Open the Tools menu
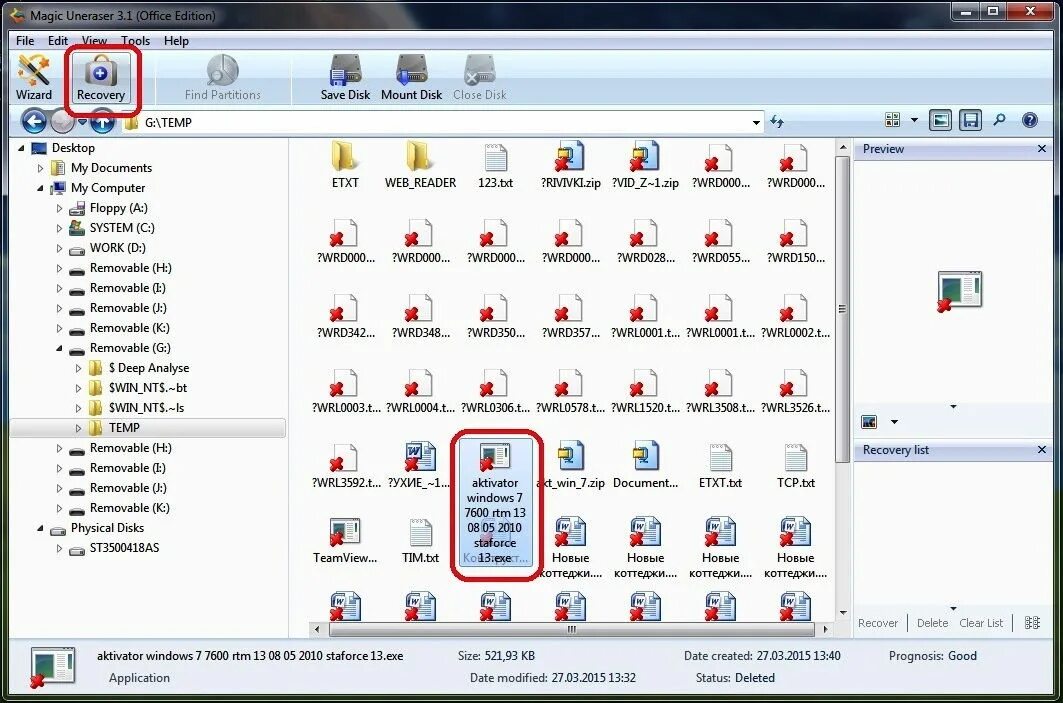This screenshot has height=703, width=1063. coord(136,41)
